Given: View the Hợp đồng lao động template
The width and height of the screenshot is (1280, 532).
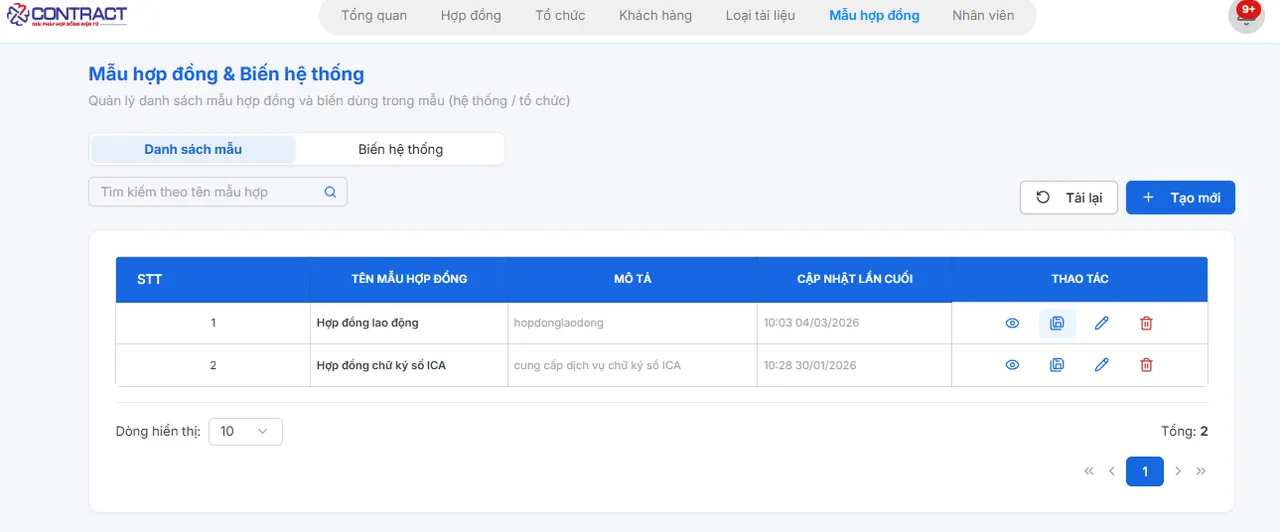Looking at the screenshot, I should [1012, 323].
